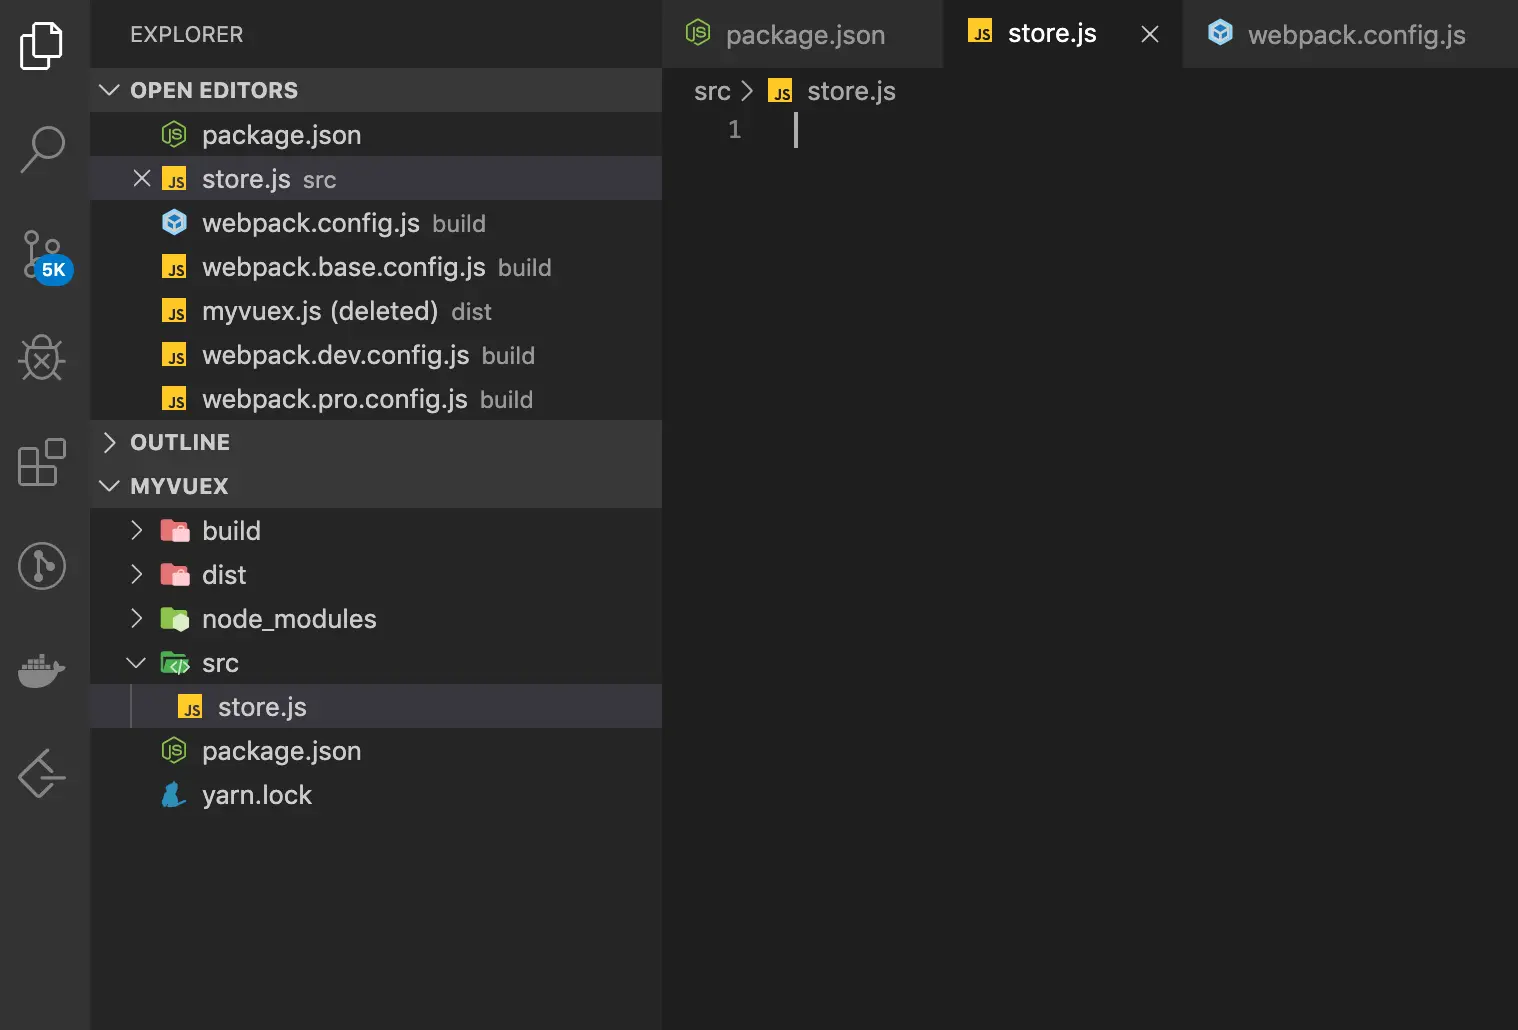Close store.js in Open Editors list
This screenshot has height=1030, width=1518.
click(142, 178)
